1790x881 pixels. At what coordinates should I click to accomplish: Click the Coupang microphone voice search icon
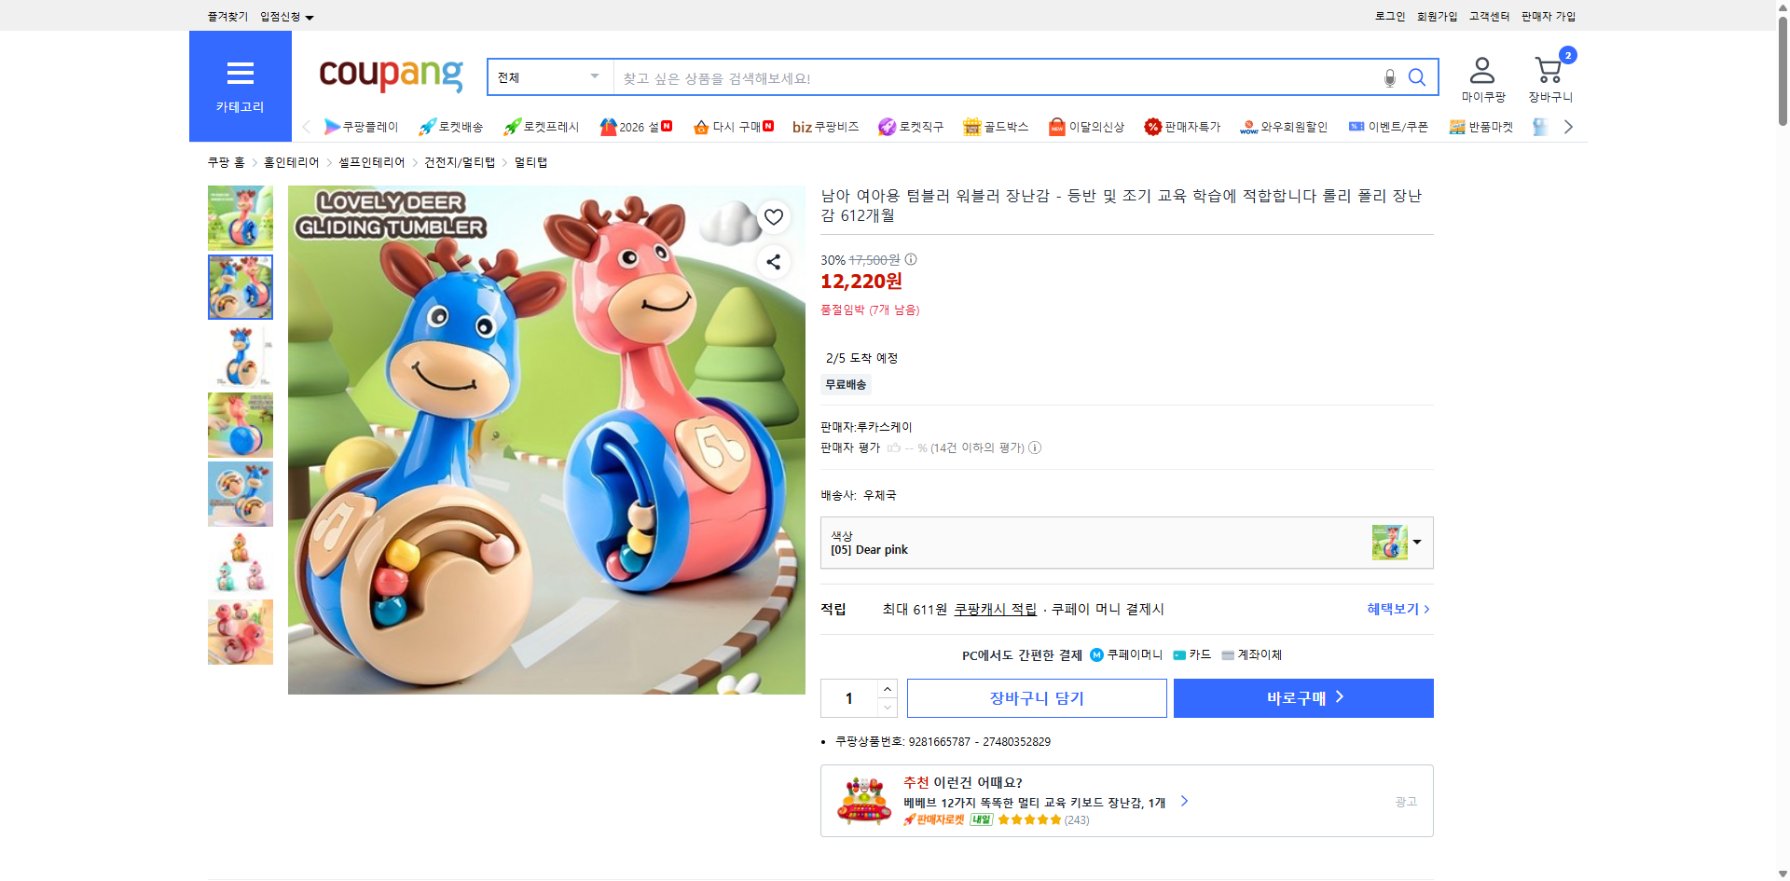[x=1389, y=77]
